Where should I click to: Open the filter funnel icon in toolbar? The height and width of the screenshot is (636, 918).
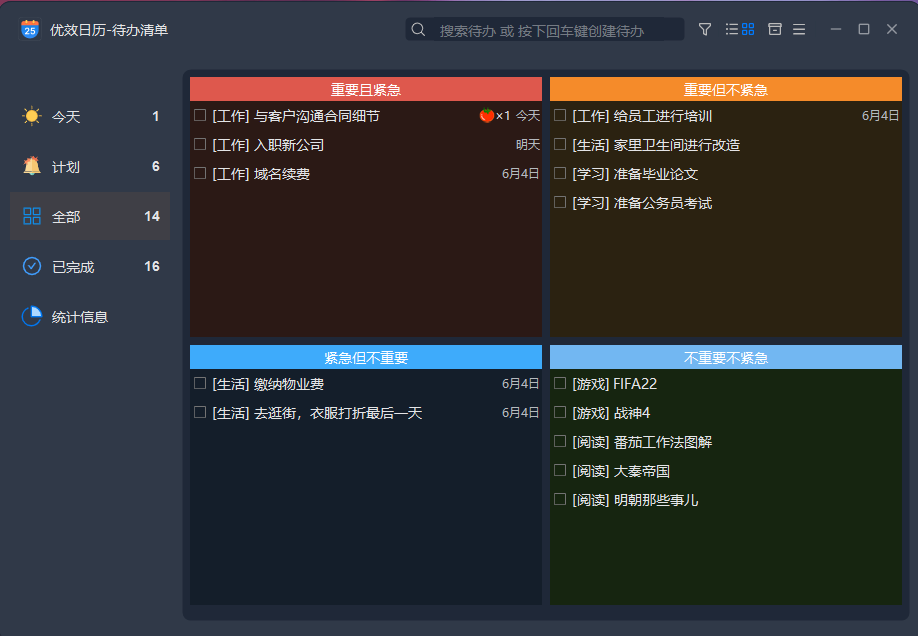[x=705, y=29]
